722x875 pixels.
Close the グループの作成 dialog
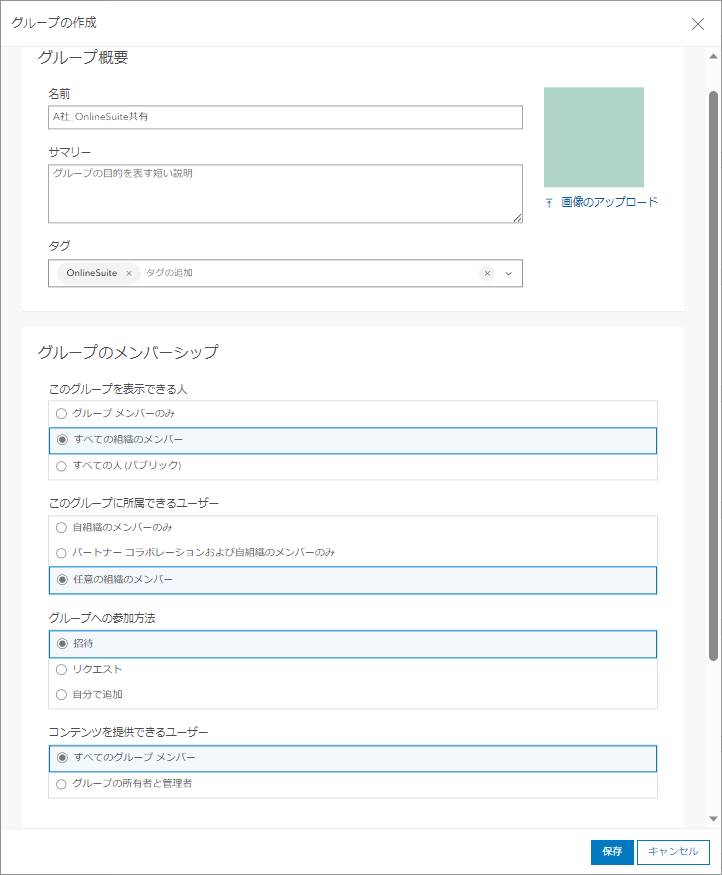[x=698, y=24]
